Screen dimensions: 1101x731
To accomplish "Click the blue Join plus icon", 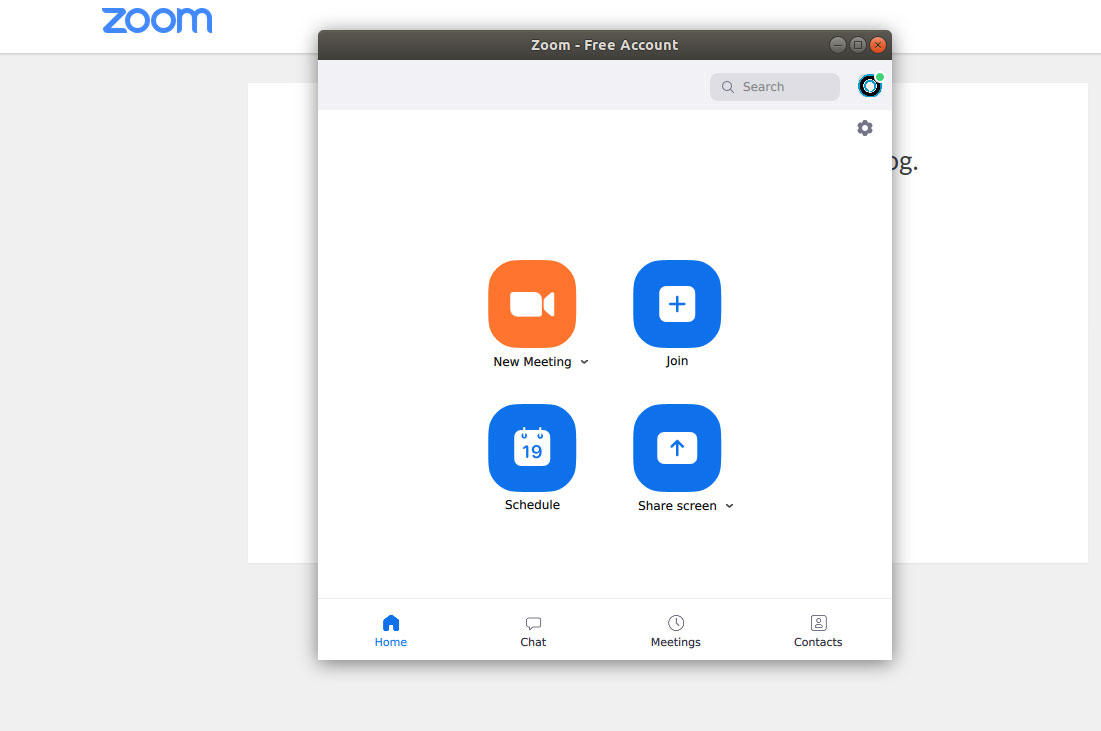I will (677, 303).
